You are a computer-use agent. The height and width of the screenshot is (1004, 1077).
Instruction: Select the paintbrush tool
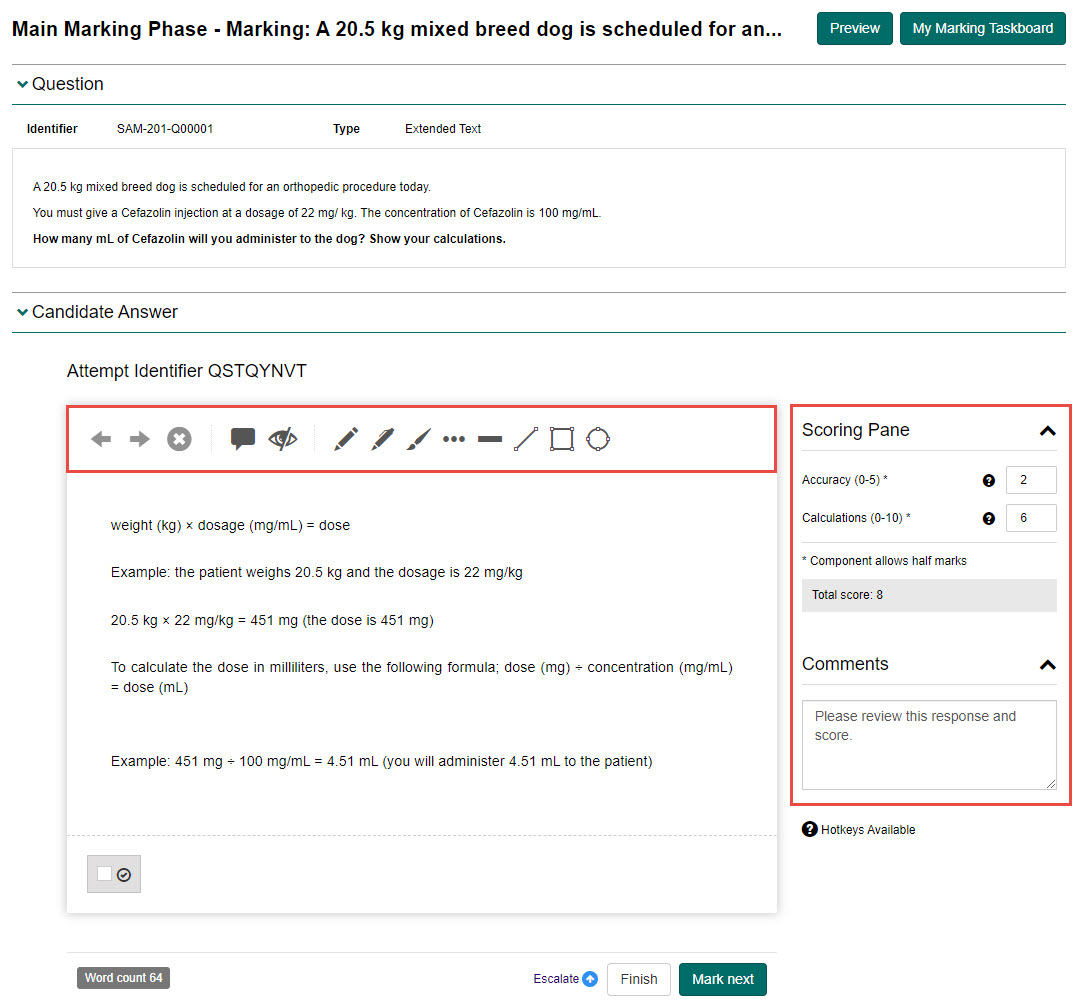[x=418, y=439]
